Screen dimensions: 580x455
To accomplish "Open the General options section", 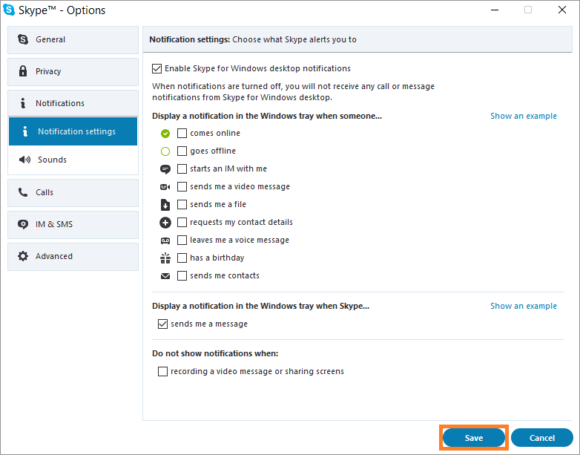I will pos(73,40).
